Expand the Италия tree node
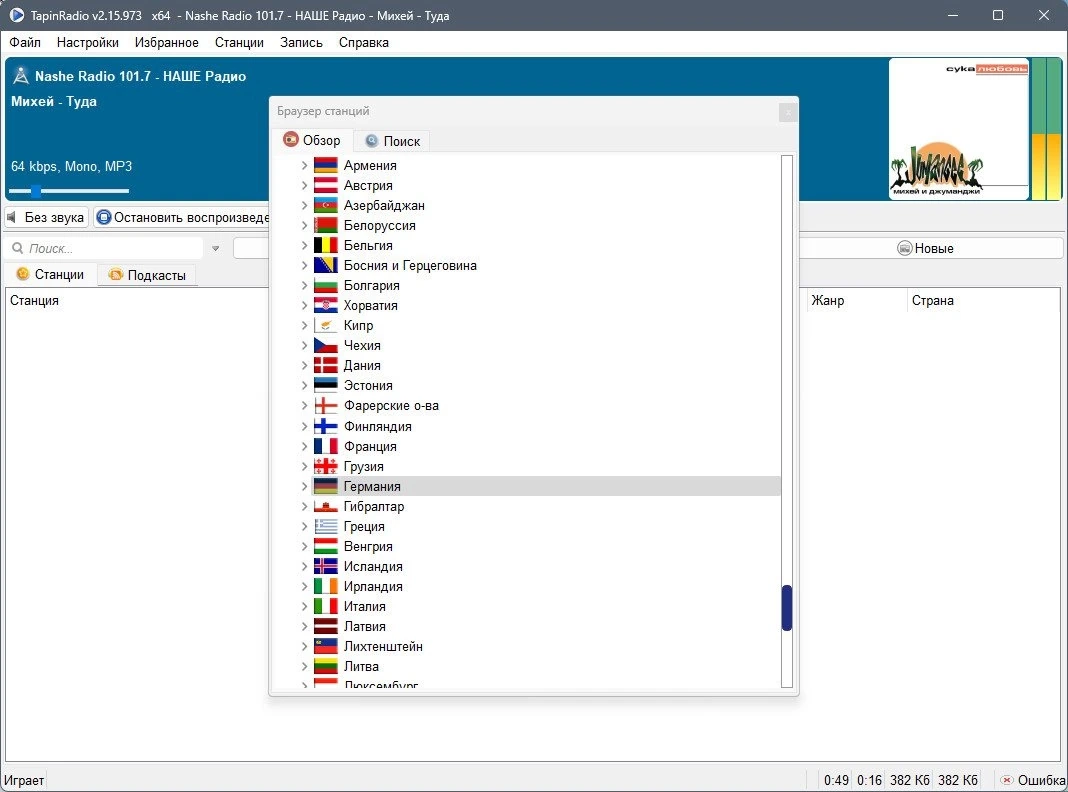Image resolution: width=1068 pixels, height=792 pixels. 304,606
